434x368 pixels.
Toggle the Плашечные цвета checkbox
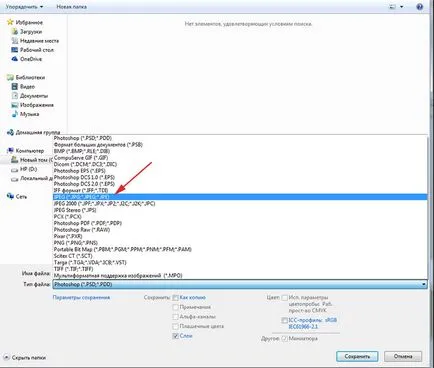175,326
